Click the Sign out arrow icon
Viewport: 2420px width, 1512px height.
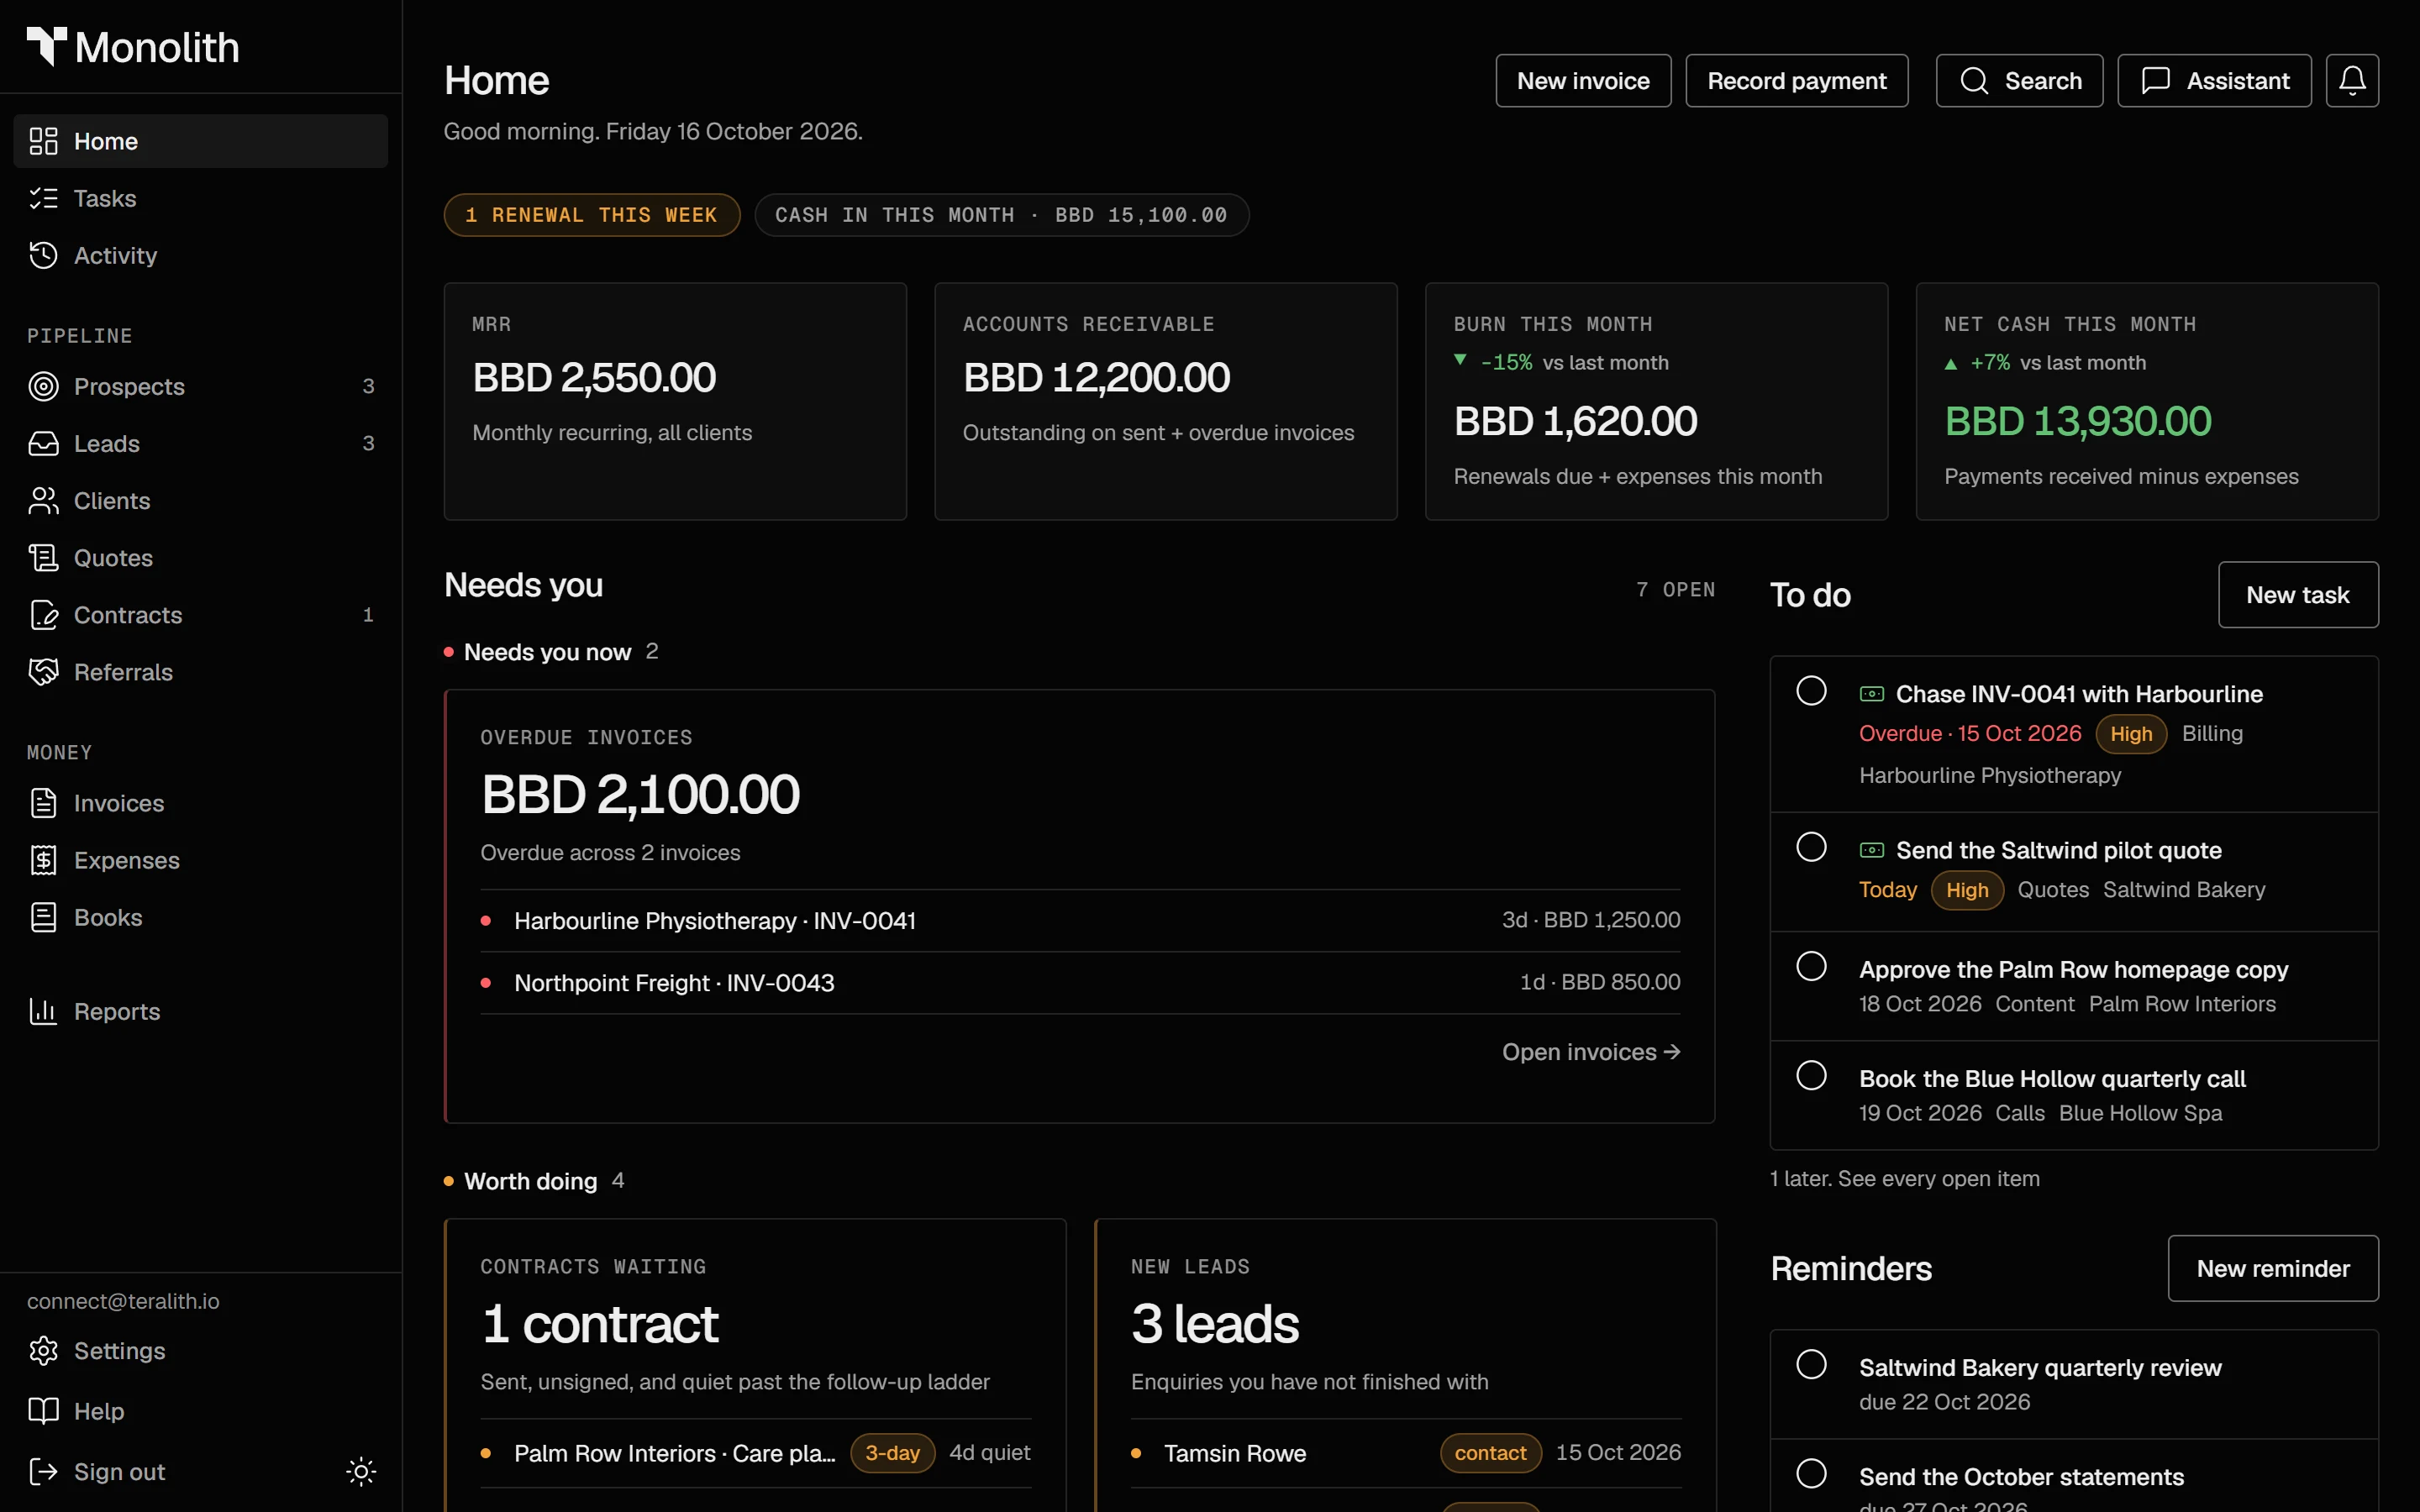(x=43, y=1470)
